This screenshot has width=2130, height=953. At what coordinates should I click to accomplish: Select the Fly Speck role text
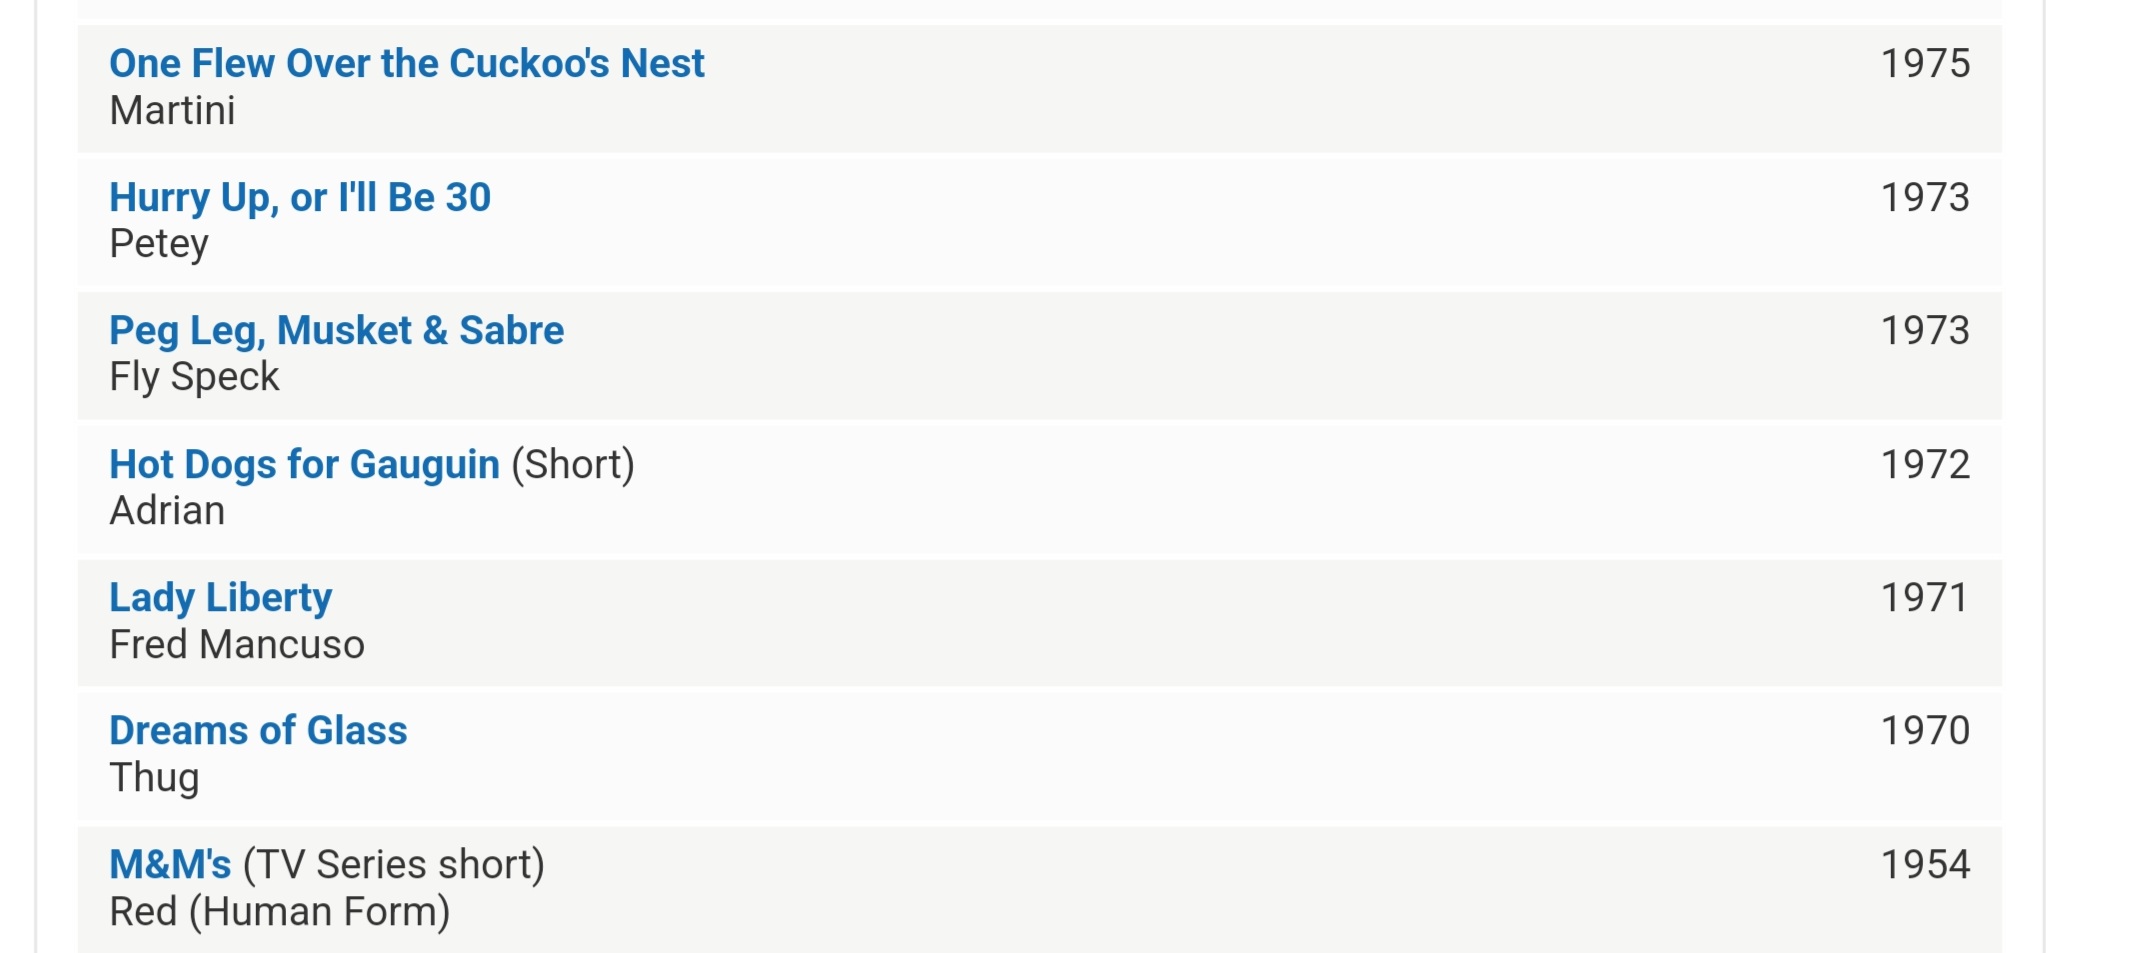pos(194,377)
